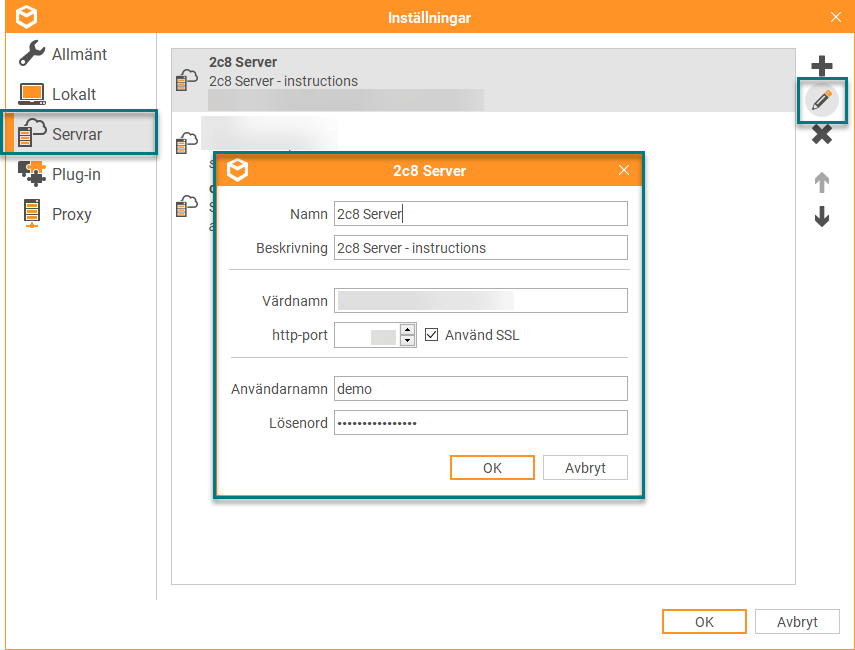Focus the Beskrivning input field
The width and height of the screenshot is (855, 650).
click(x=480, y=248)
